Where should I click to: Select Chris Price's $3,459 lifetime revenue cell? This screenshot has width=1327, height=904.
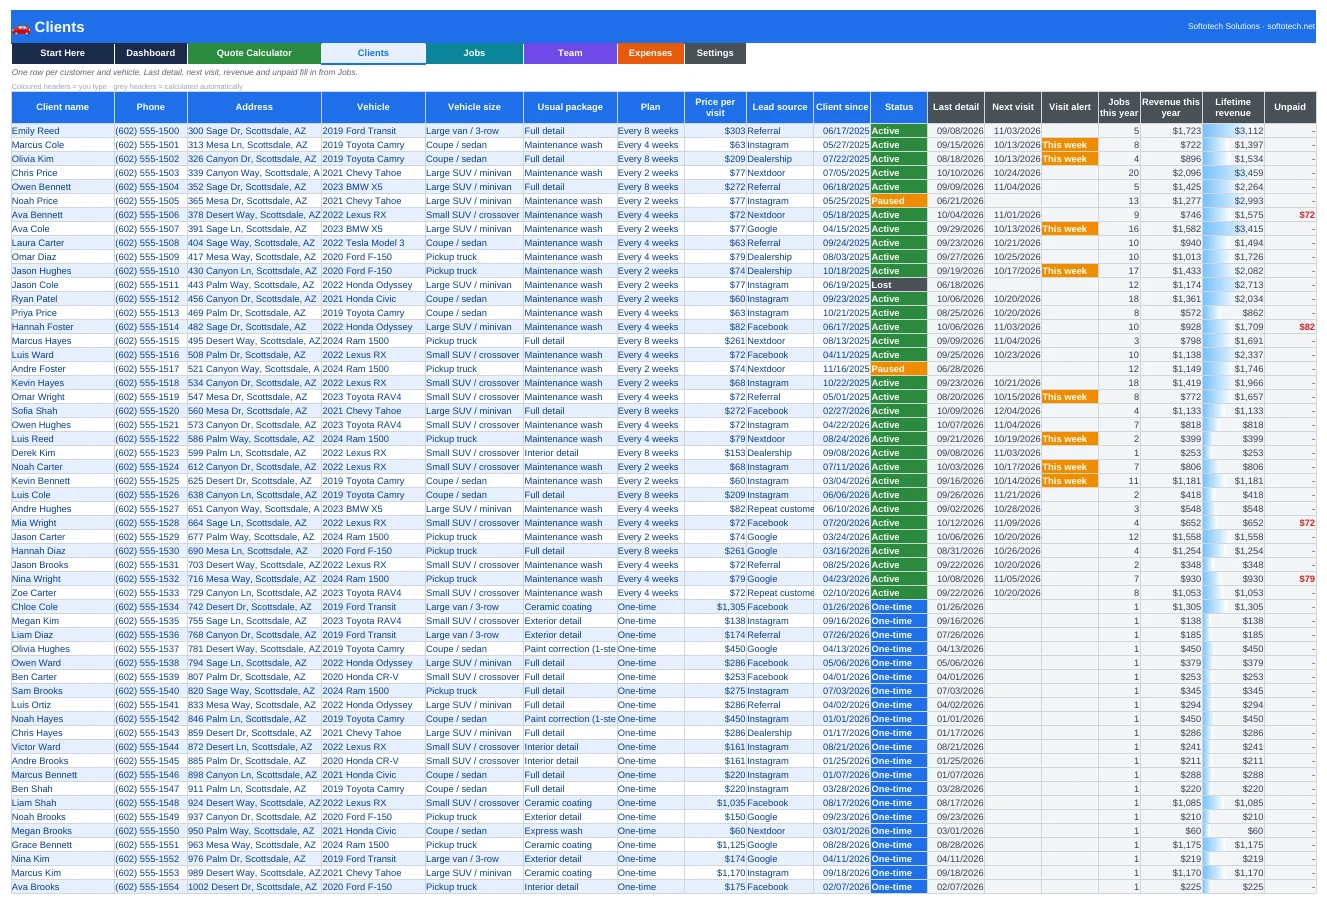pyautogui.click(x=1233, y=173)
